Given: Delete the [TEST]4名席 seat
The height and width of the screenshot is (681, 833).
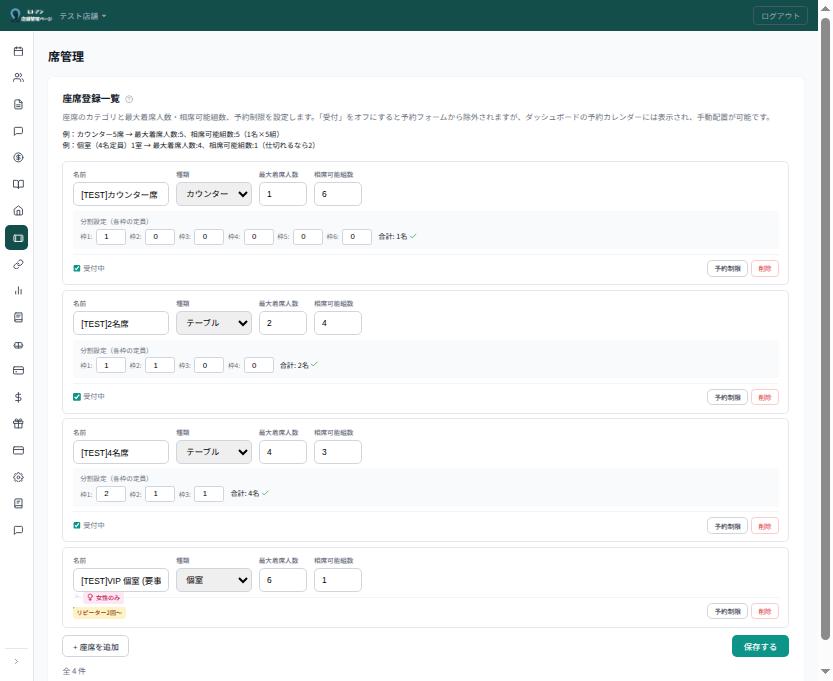Looking at the screenshot, I should click(x=765, y=526).
